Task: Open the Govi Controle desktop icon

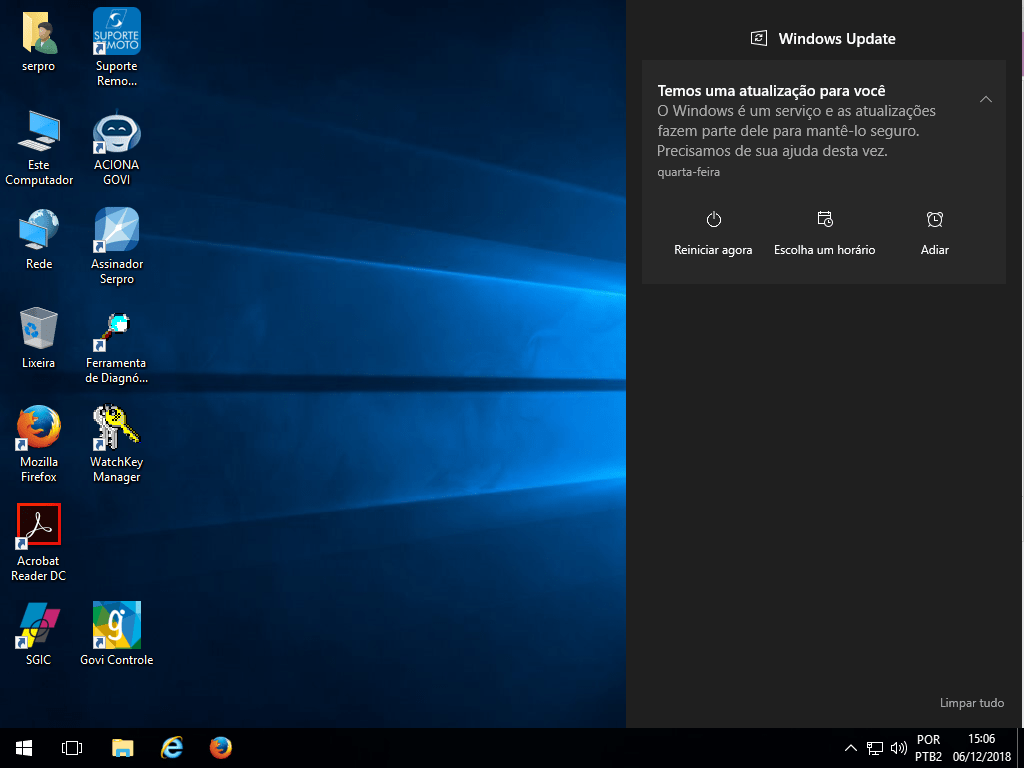Action: 117,625
